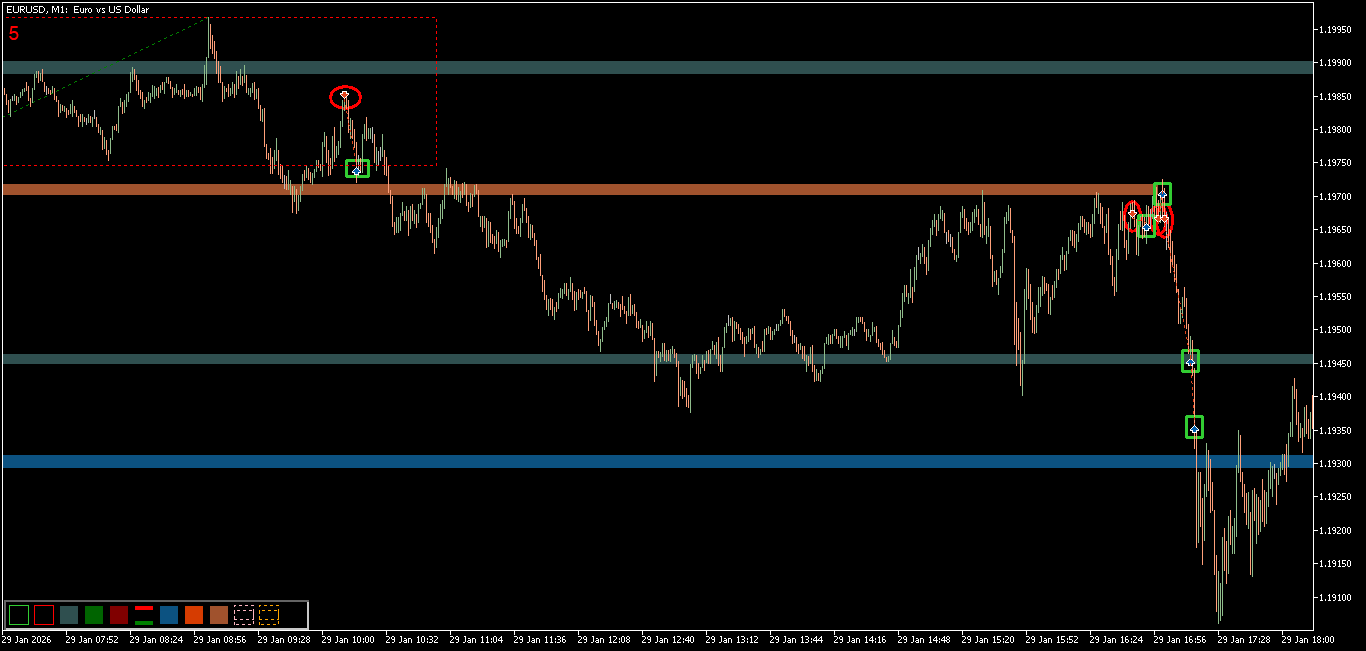1366x651 pixels.
Task: Click the blue square in the bottom legend panel
Action: [x=169, y=616]
